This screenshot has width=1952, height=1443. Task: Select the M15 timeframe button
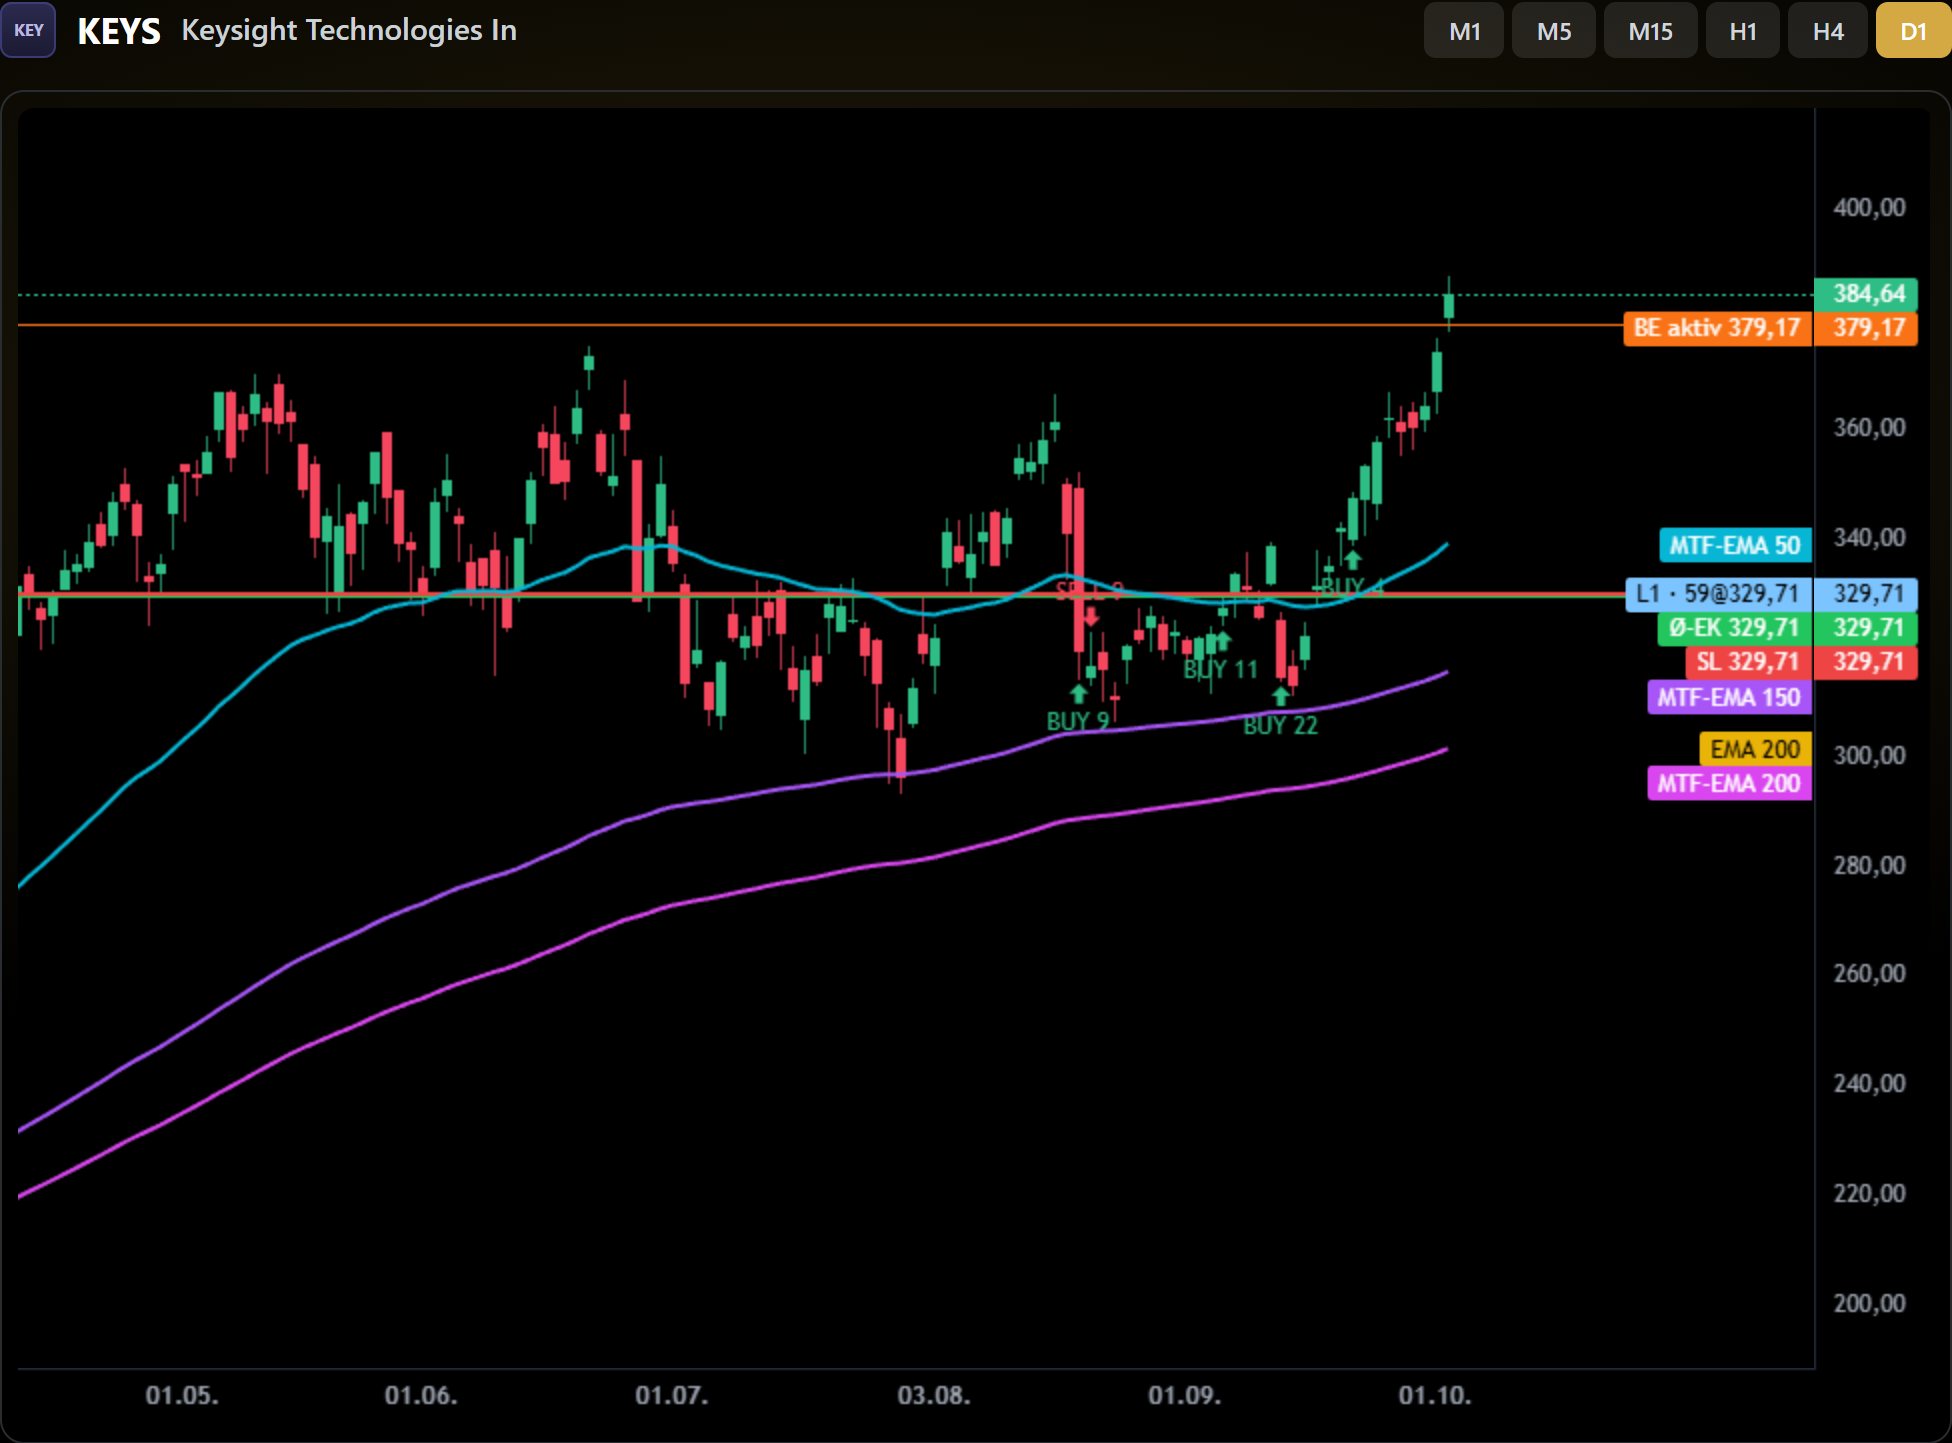(x=1650, y=31)
